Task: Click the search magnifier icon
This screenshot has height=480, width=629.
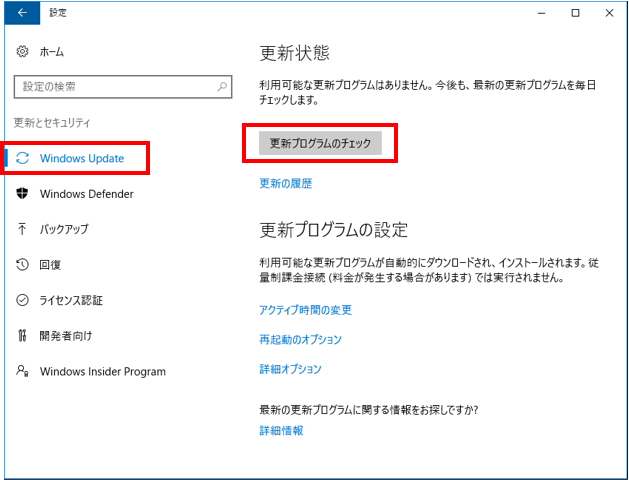Action: click(222, 87)
